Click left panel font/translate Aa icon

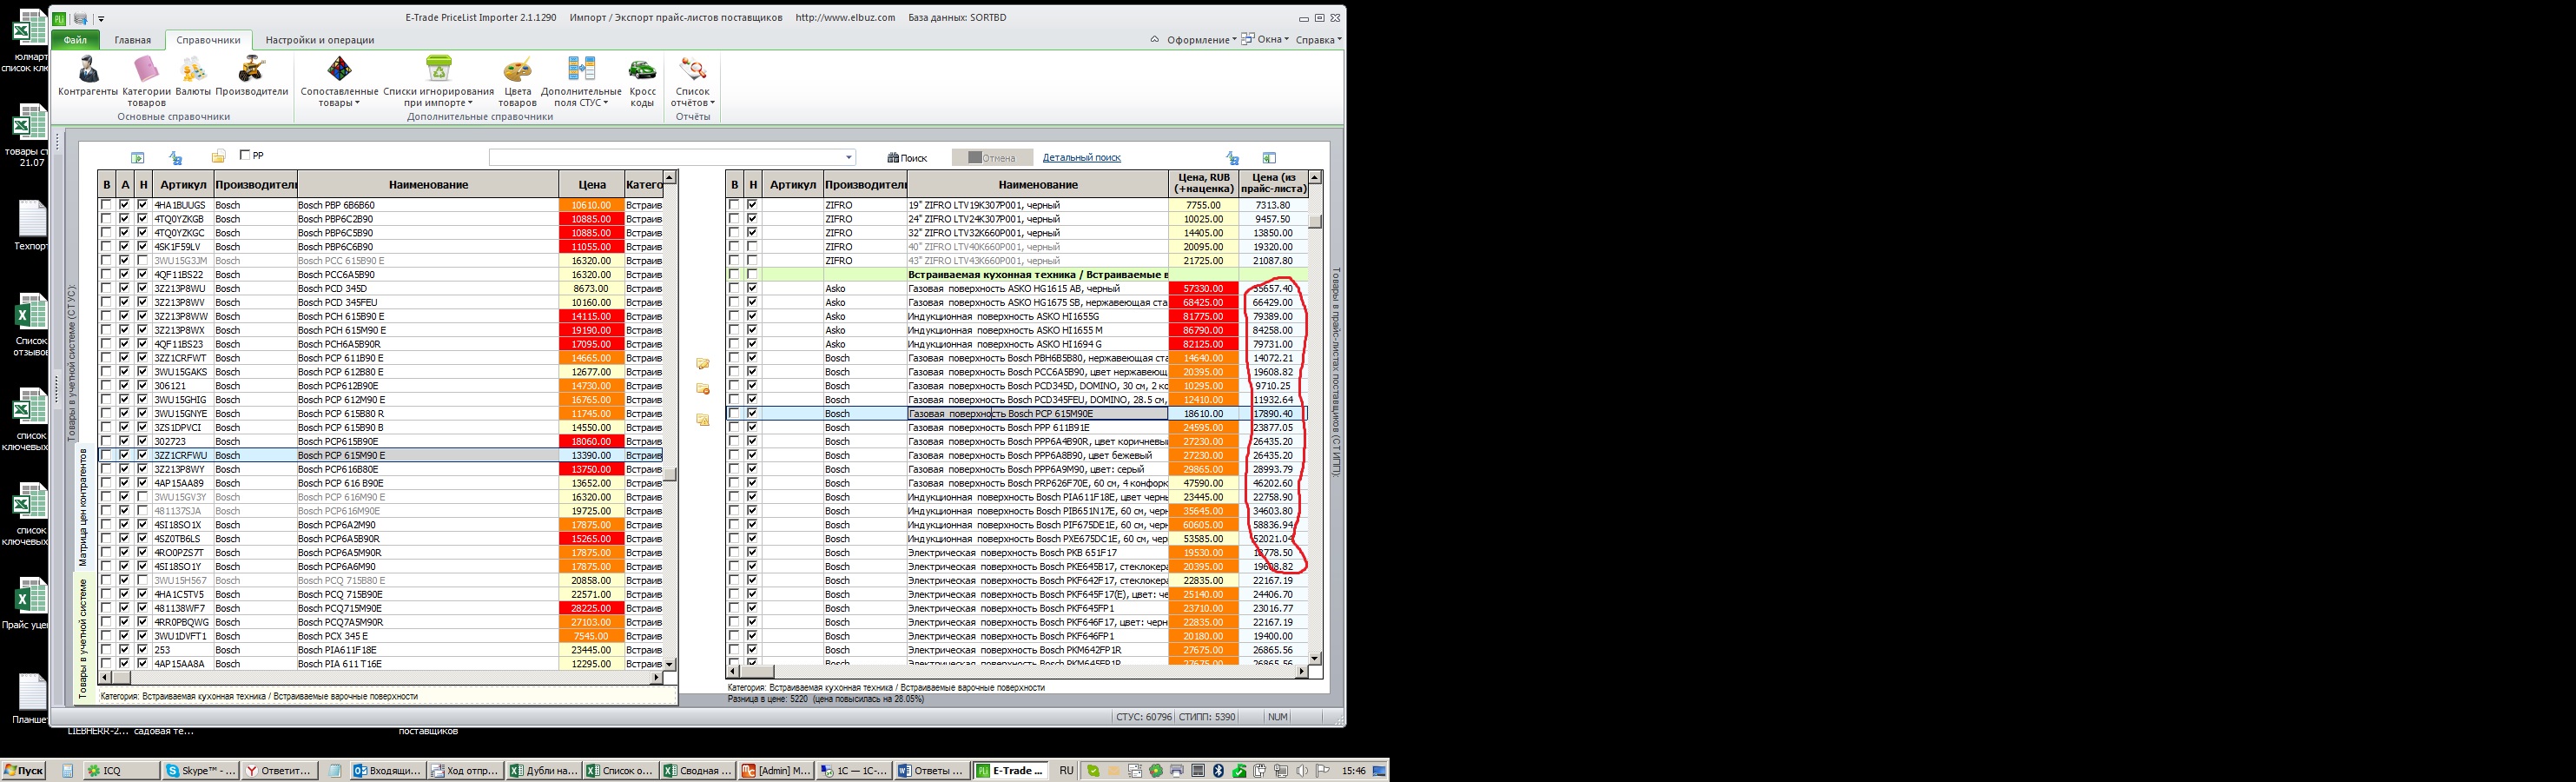tap(176, 157)
